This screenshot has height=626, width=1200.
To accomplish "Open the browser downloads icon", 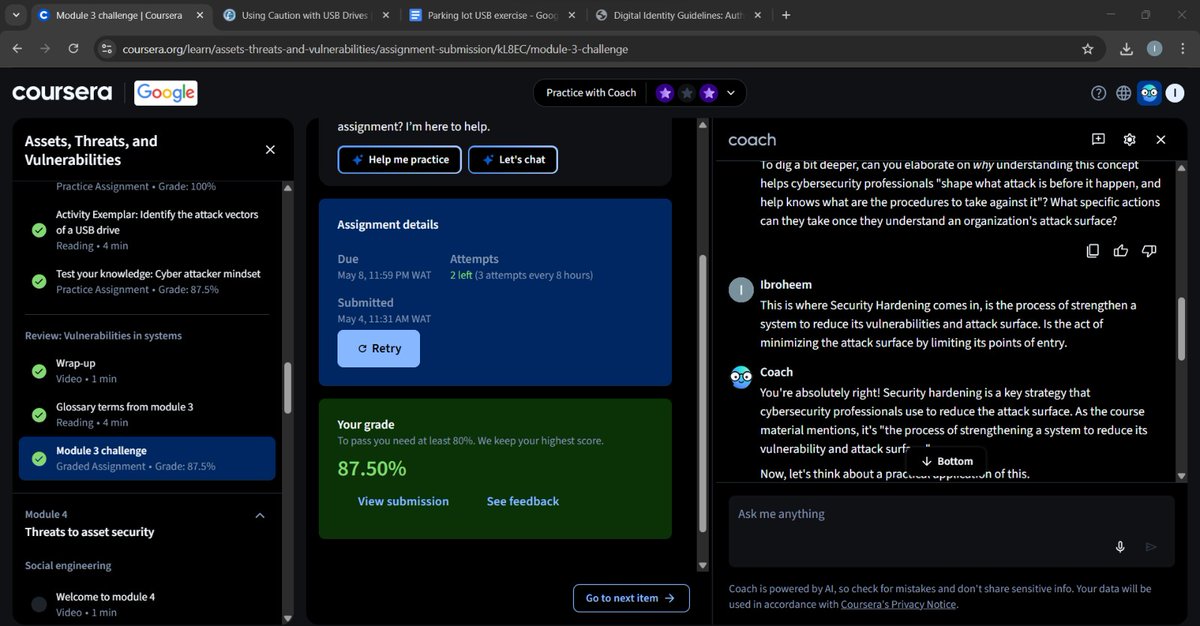I will (1127, 48).
